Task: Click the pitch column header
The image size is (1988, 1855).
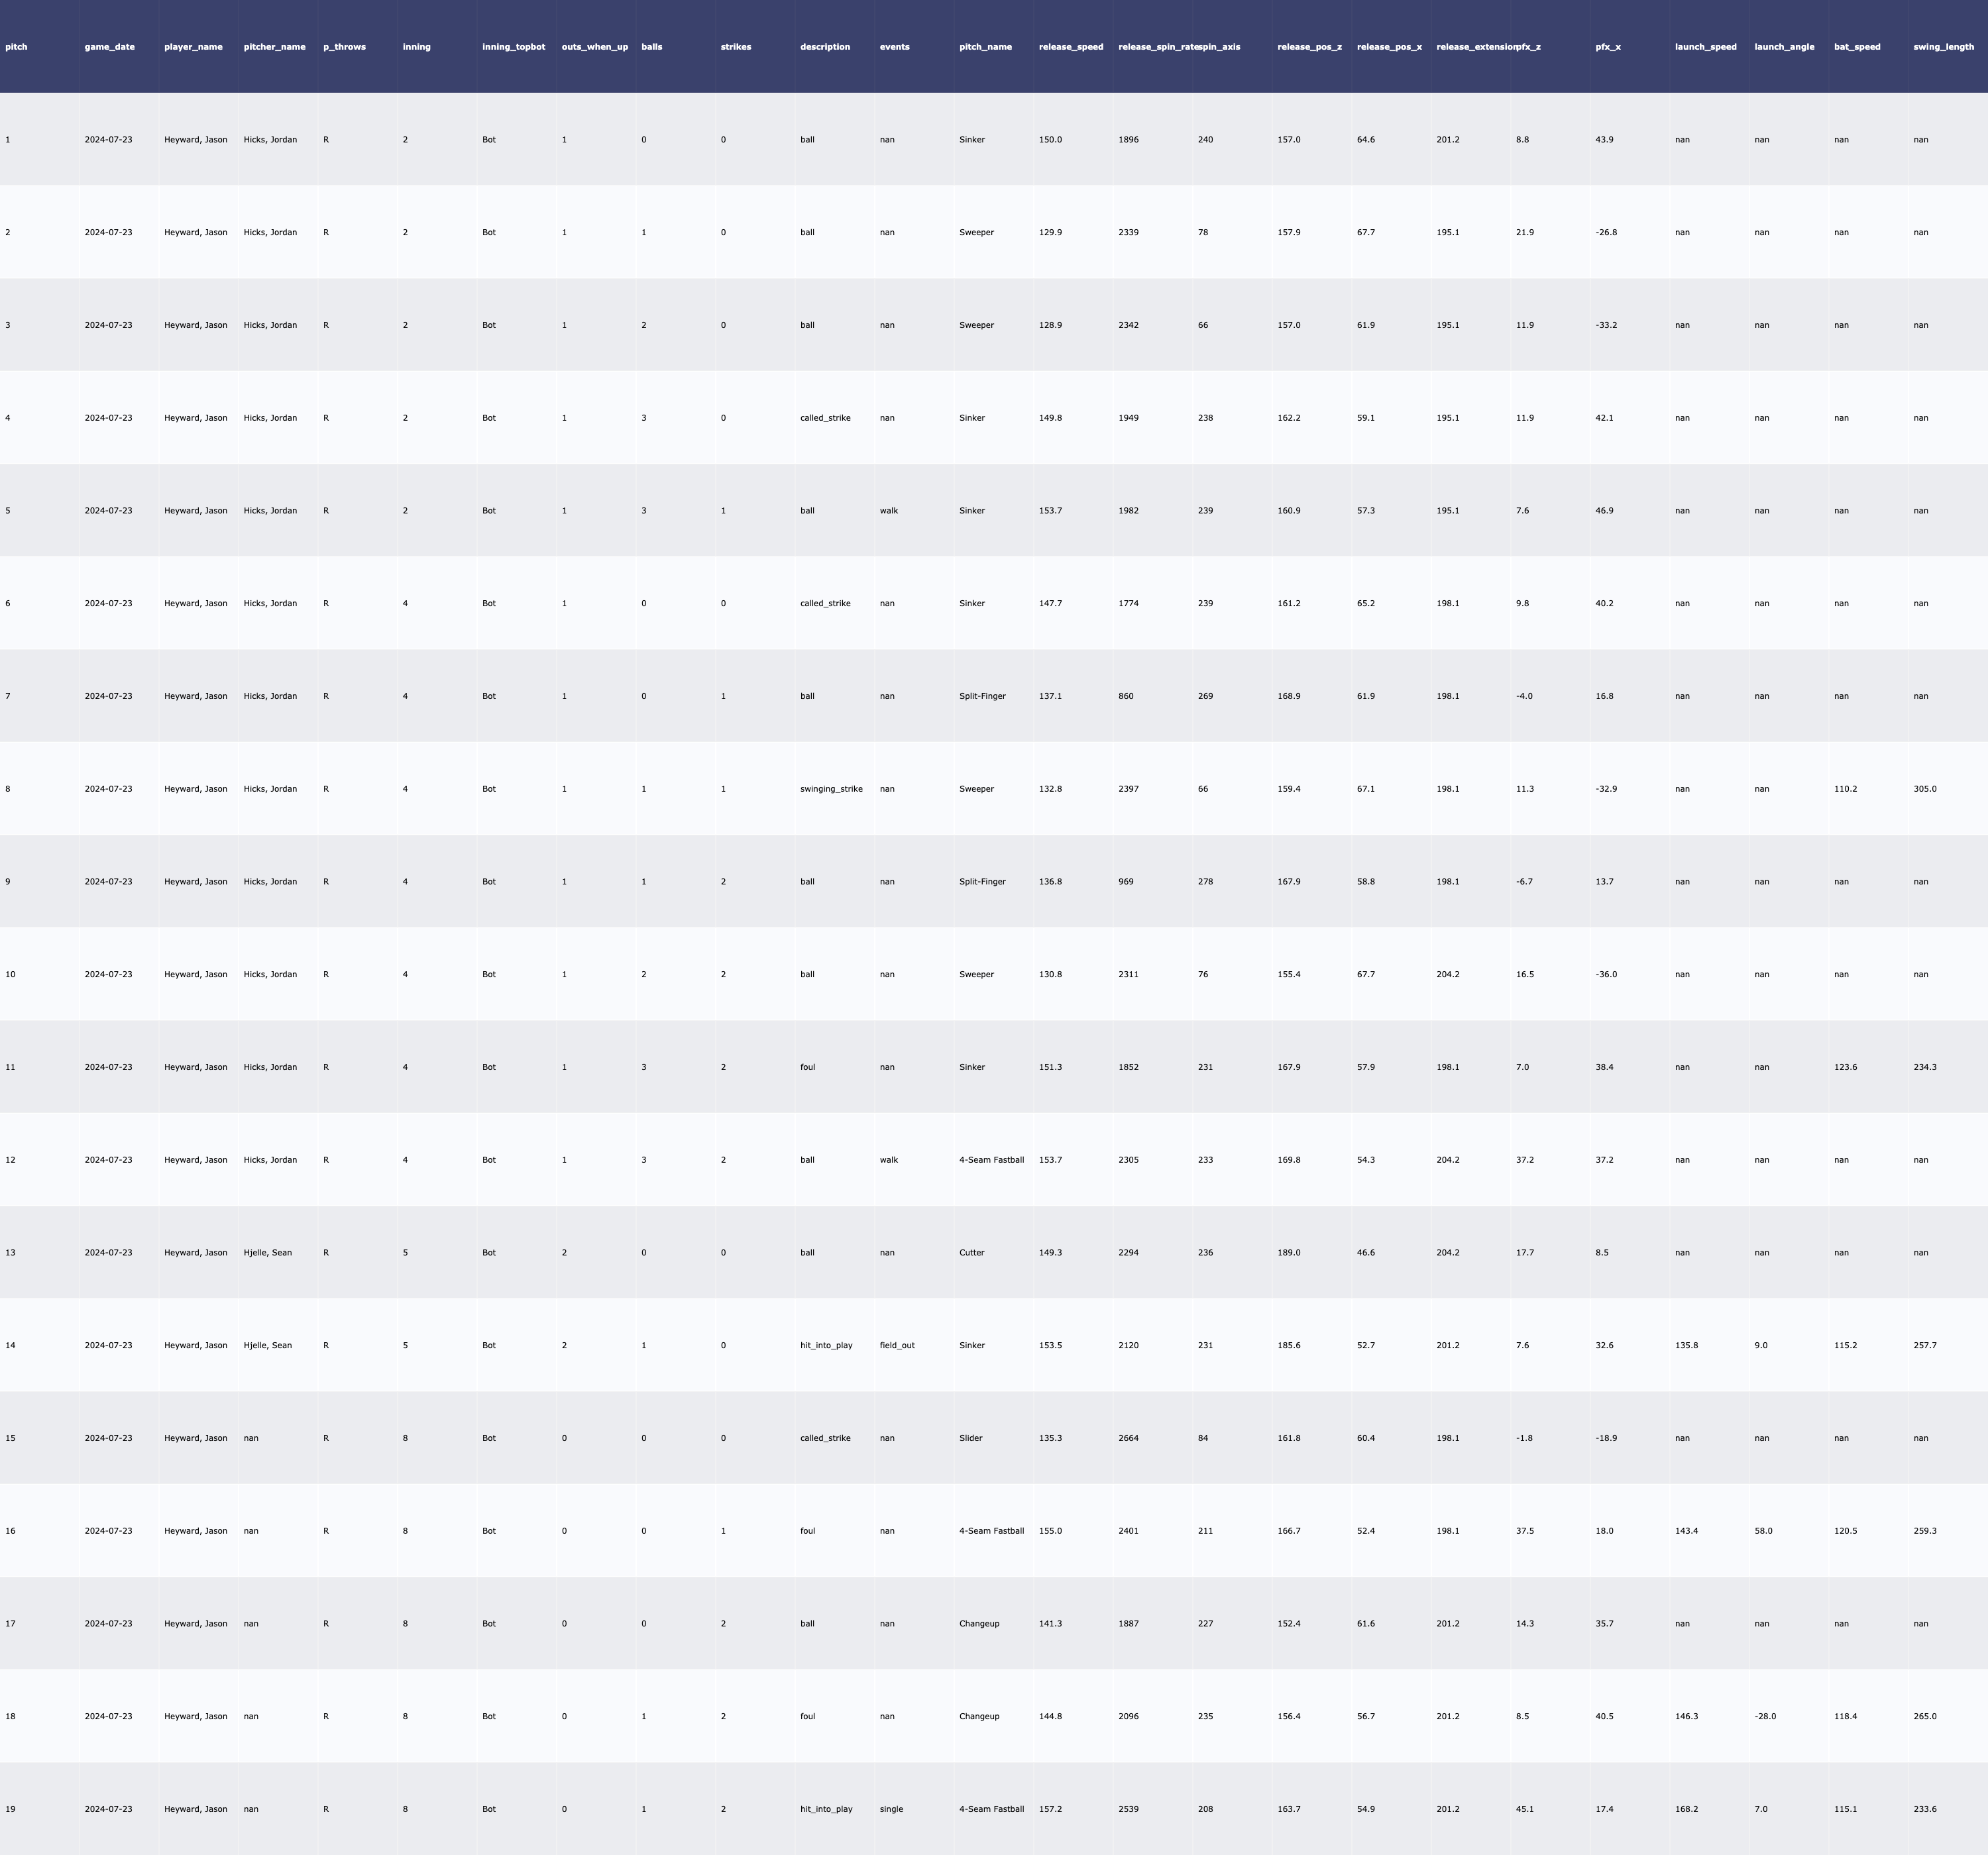Action: point(16,47)
